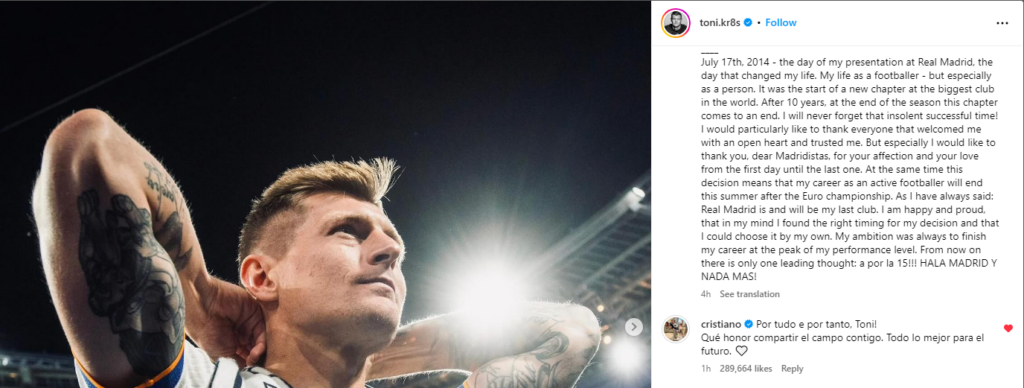Screen dimensions: 1024x388
Task: Open toni.kr8s username link
Action: click(720, 22)
